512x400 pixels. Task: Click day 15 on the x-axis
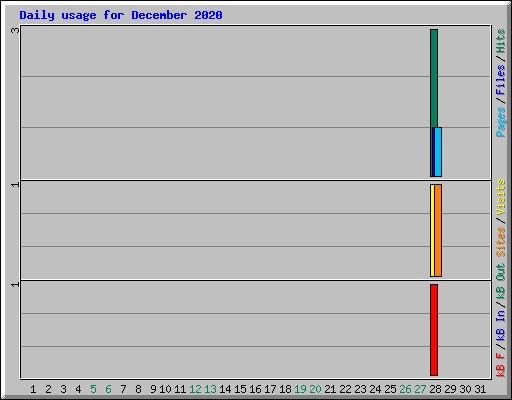pyautogui.click(x=240, y=389)
